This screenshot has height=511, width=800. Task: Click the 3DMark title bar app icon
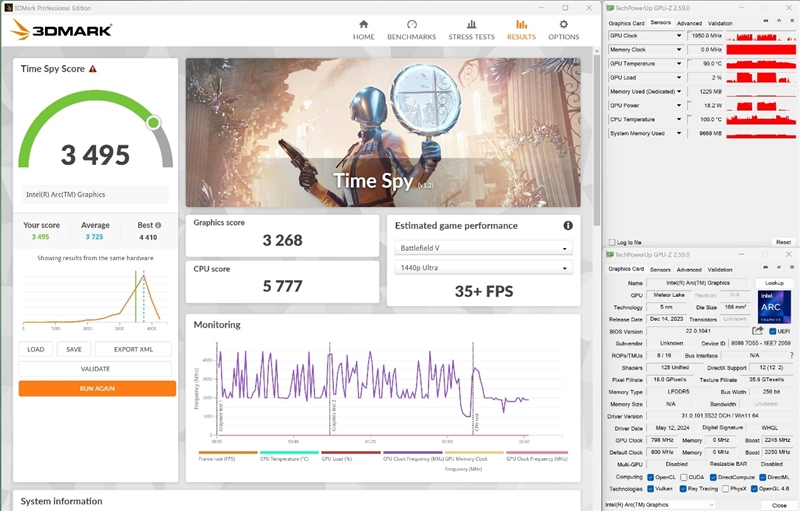(x=8, y=8)
